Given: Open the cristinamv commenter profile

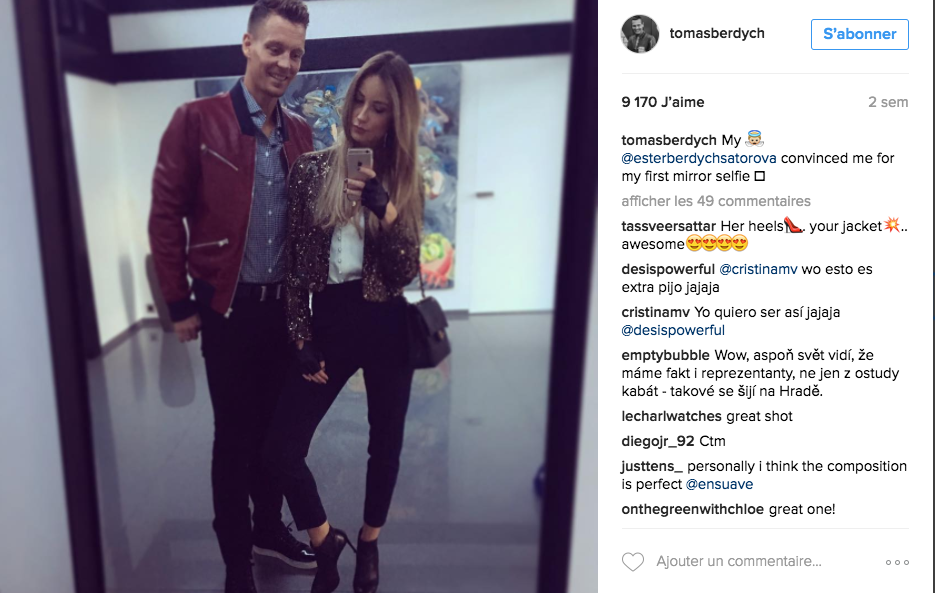Looking at the screenshot, I should coord(655,312).
